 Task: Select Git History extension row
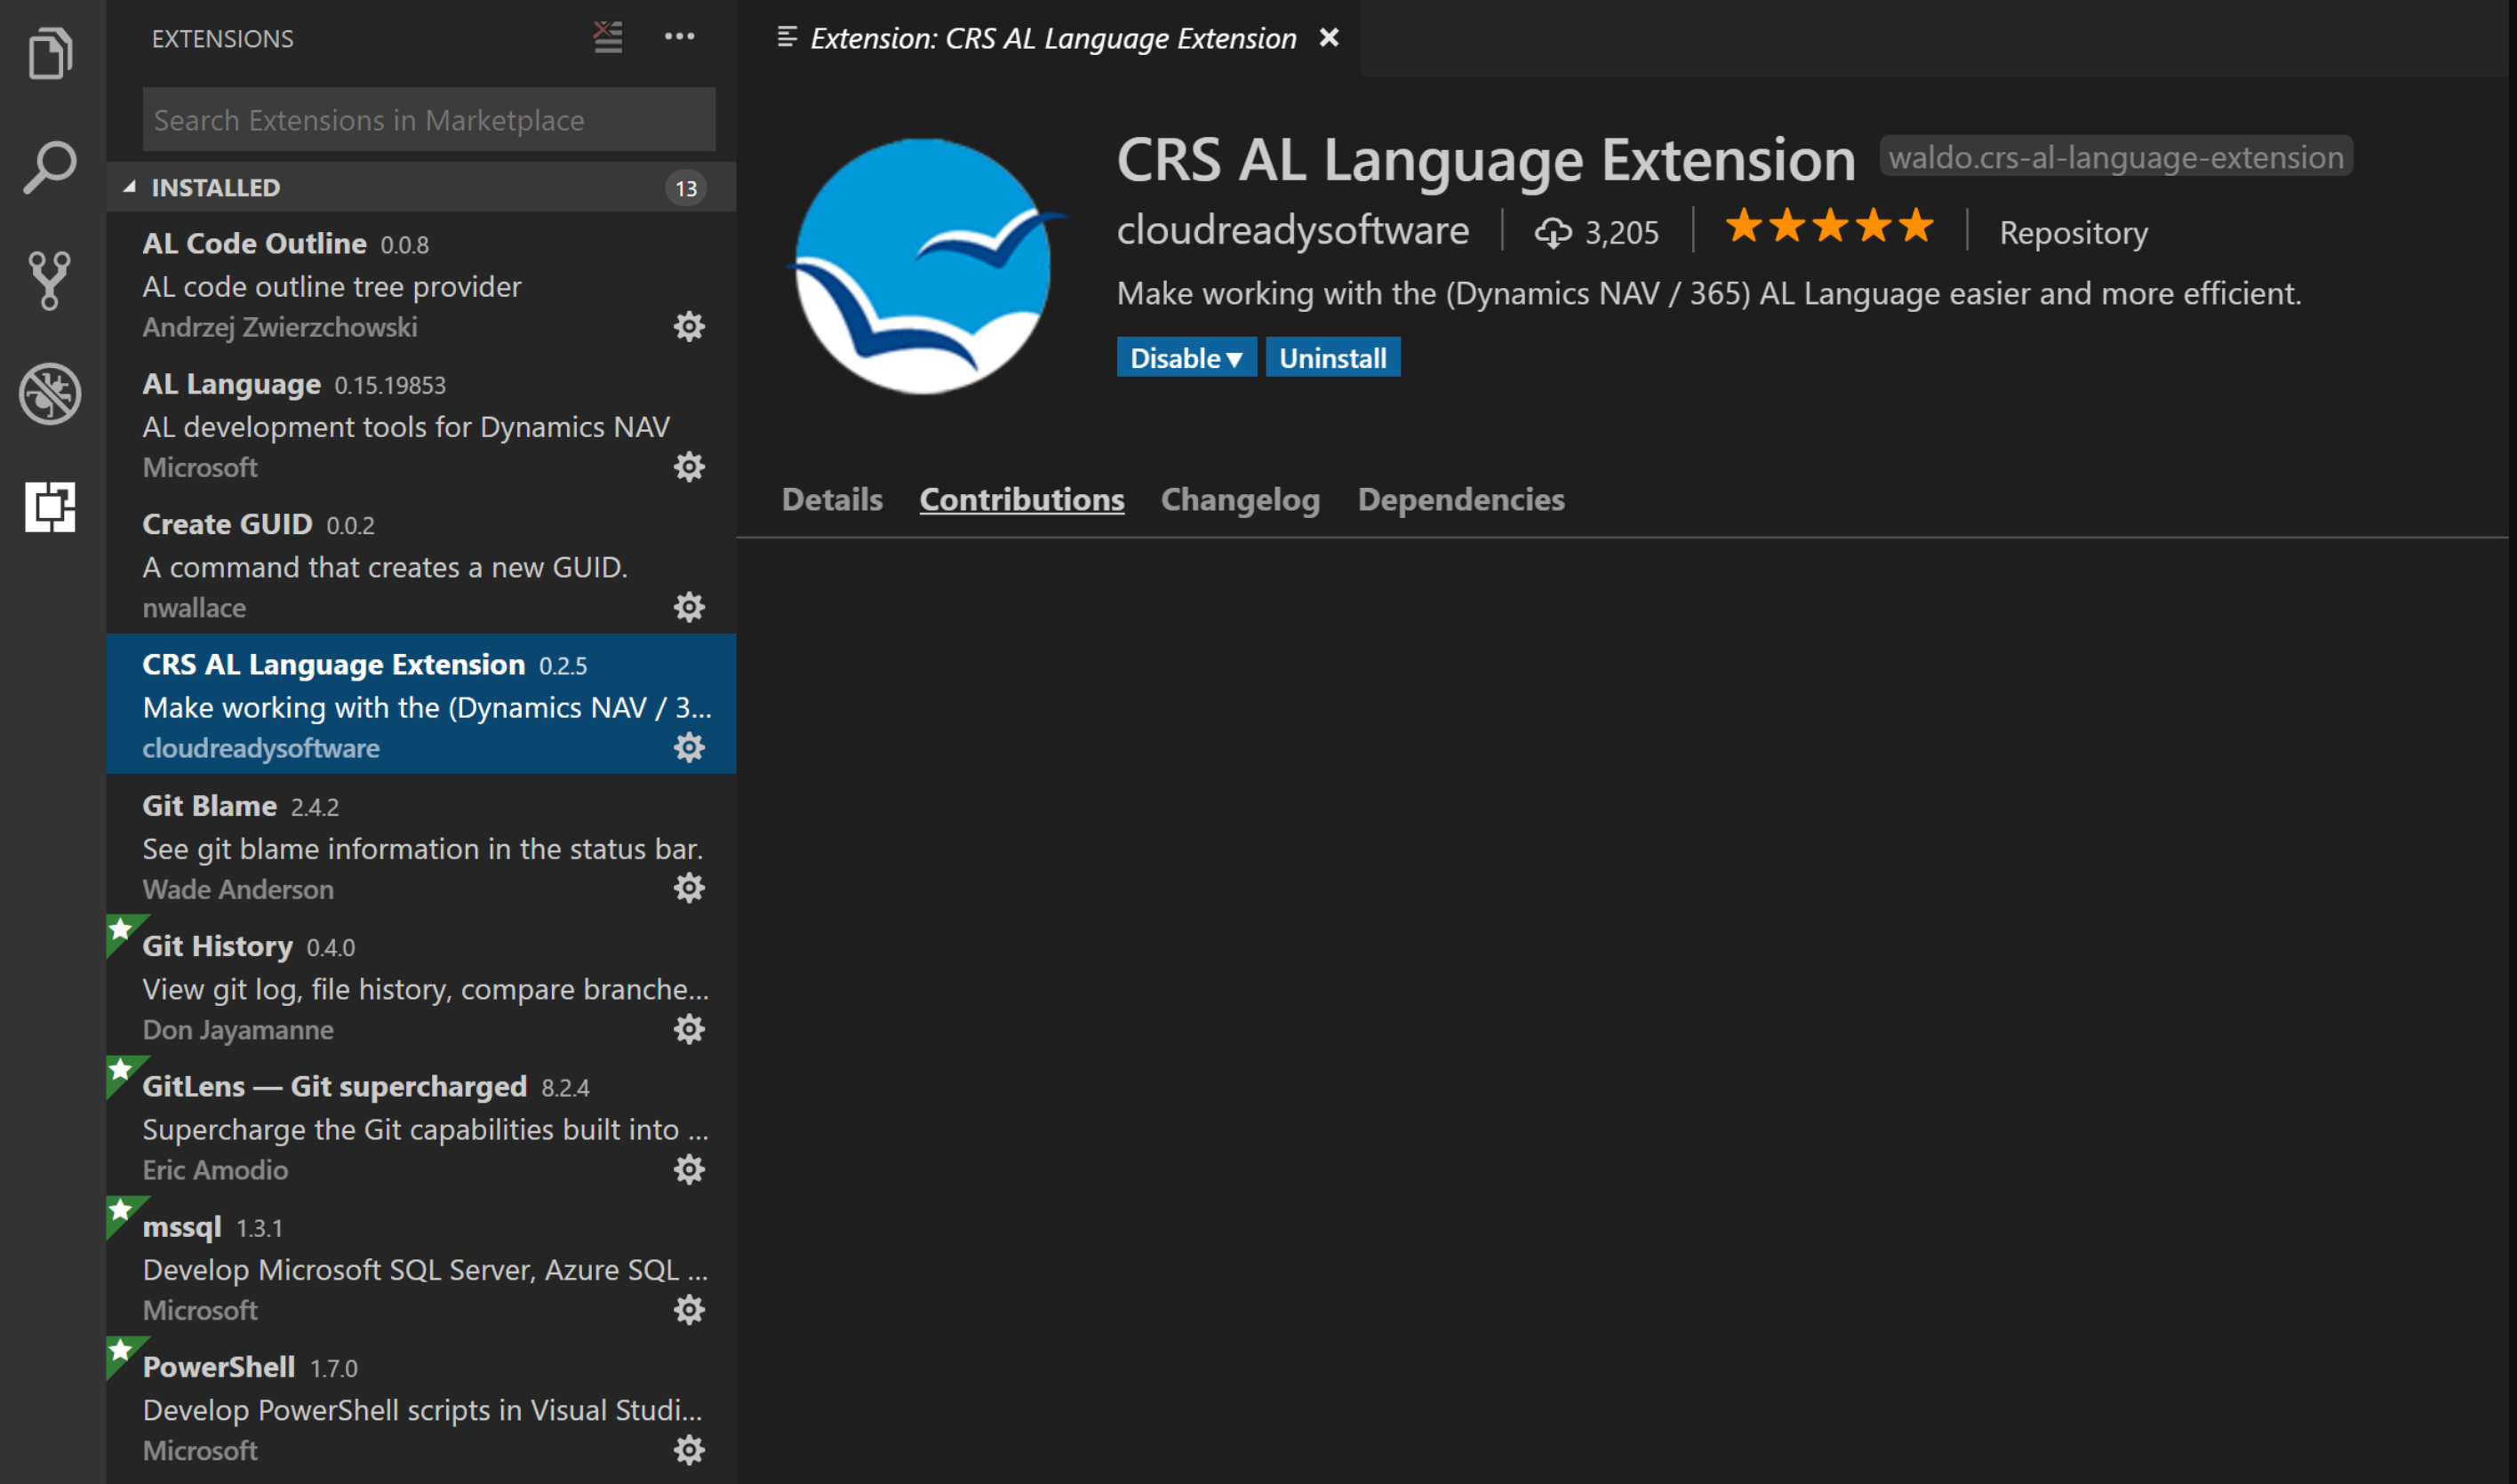(421, 985)
